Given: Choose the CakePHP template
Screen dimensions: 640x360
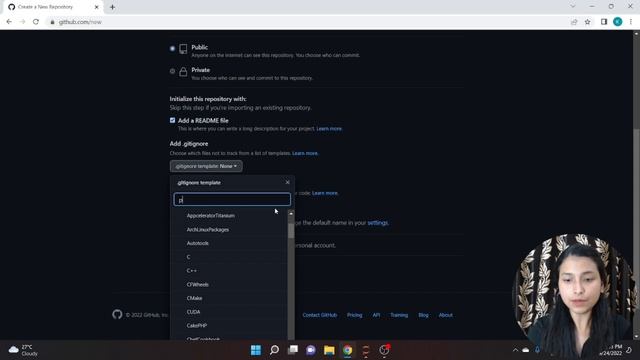Looking at the screenshot, I should pyautogui.click(x=197, y=326).
